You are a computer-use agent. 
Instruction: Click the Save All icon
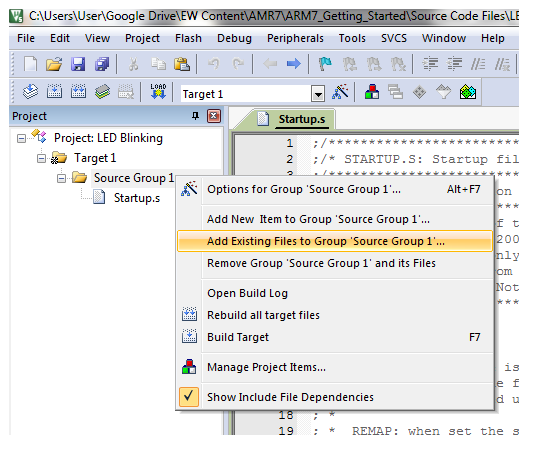[102, 64]
